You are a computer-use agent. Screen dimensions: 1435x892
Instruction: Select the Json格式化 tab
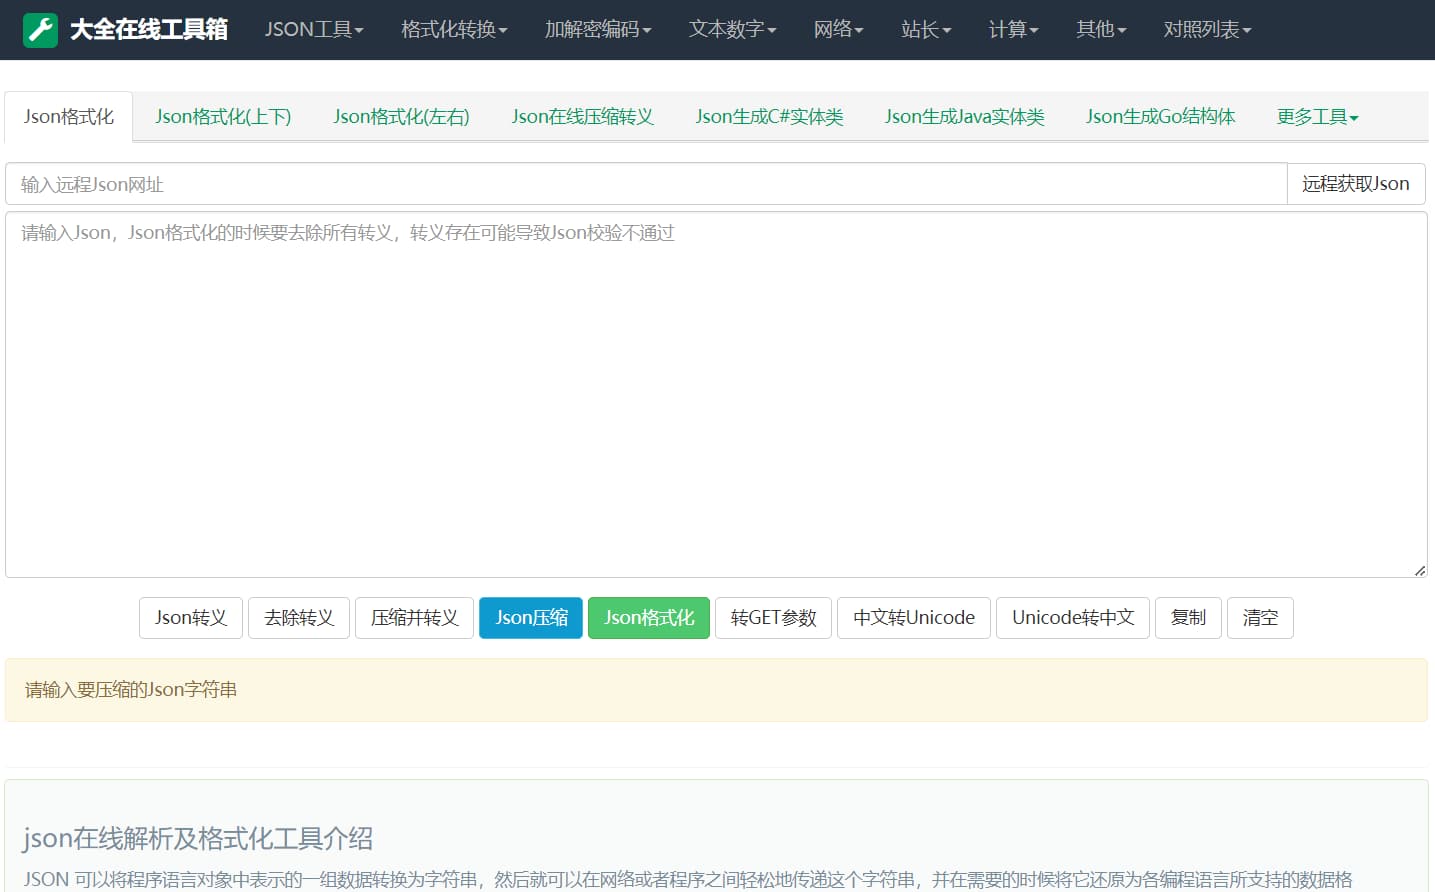point(69,117)
